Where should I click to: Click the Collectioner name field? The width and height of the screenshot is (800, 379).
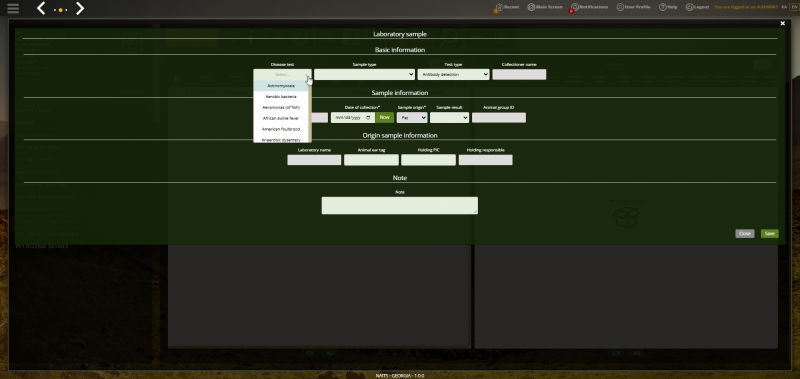tap(519, 74)
